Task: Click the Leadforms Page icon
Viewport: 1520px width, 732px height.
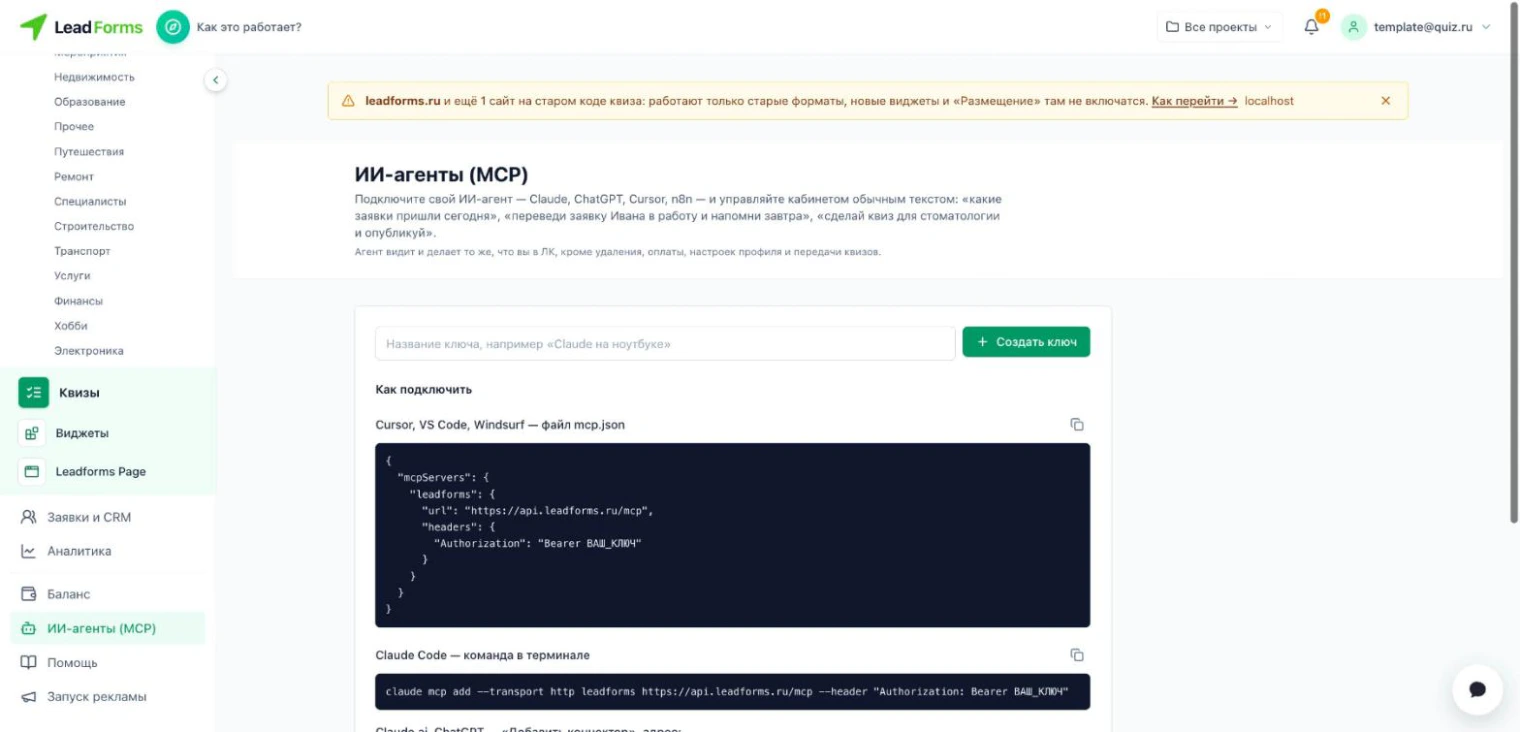Action: coord(32,471)
